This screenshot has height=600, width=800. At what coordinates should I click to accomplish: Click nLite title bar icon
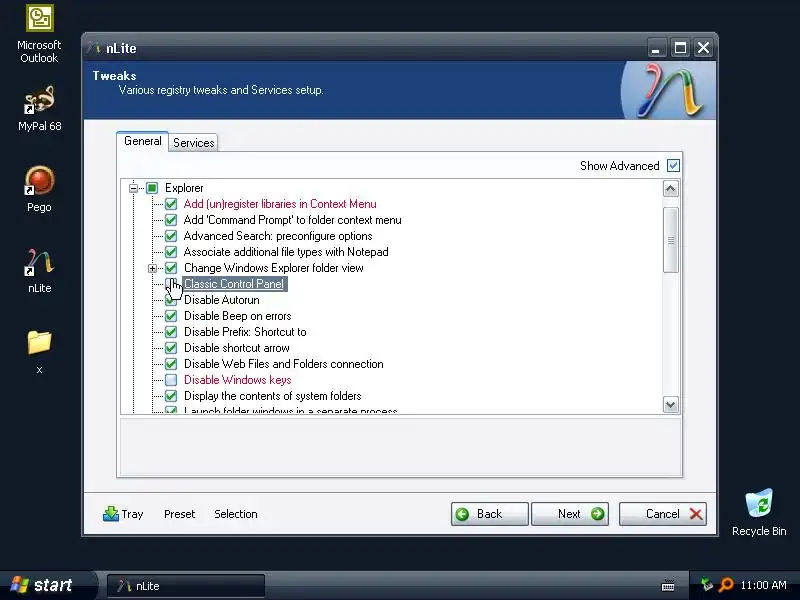coord(94,48)
